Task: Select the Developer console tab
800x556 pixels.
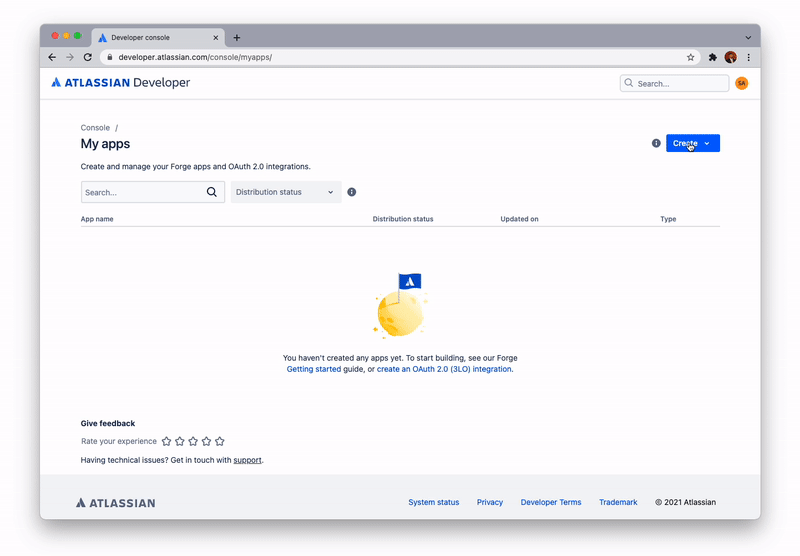Action: point(158,38)
